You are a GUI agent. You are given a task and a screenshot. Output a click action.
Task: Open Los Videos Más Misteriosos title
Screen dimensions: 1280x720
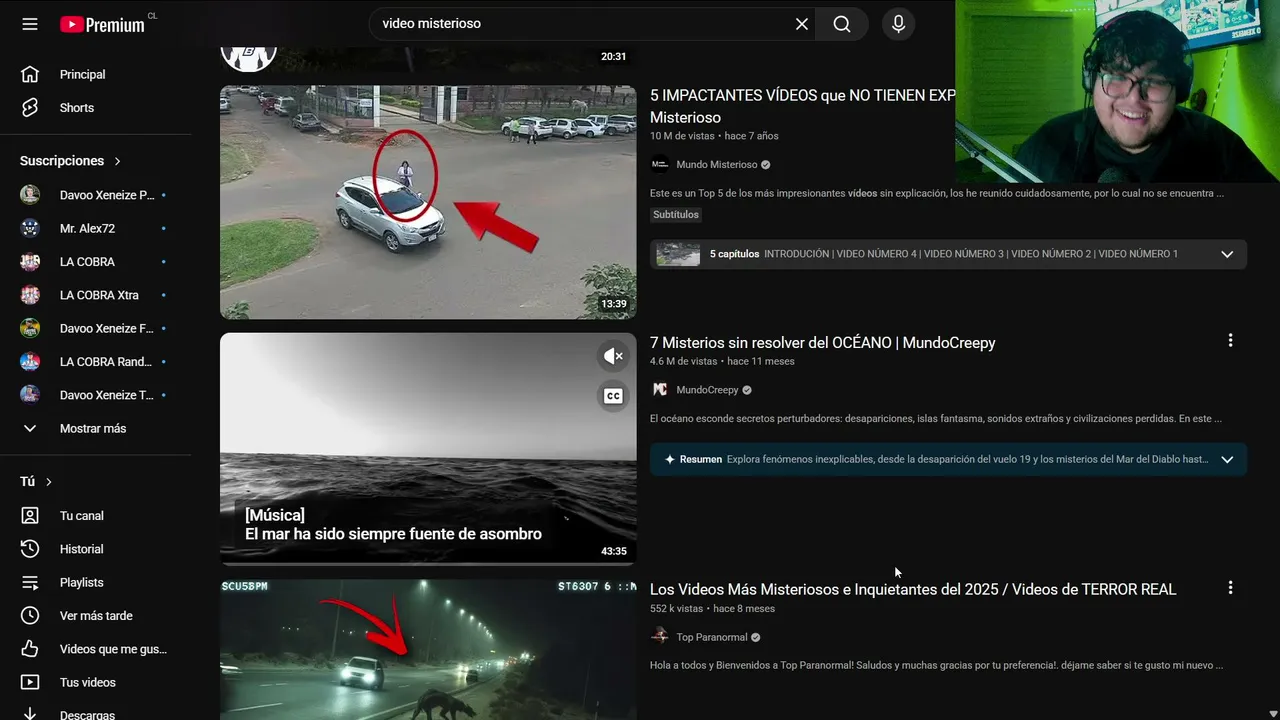coord(913,590)
